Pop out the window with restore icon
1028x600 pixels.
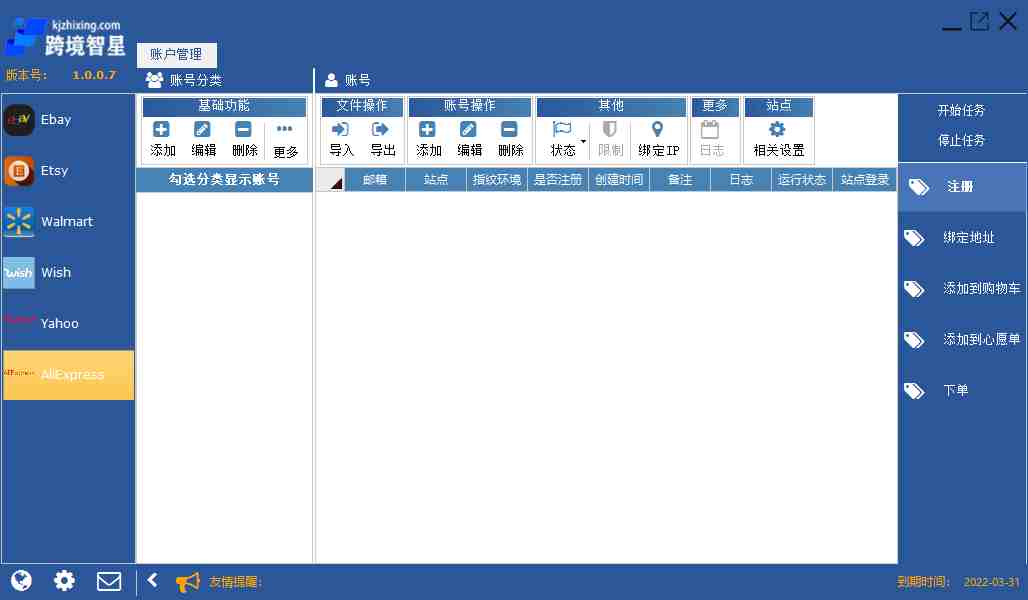point(979,21)
